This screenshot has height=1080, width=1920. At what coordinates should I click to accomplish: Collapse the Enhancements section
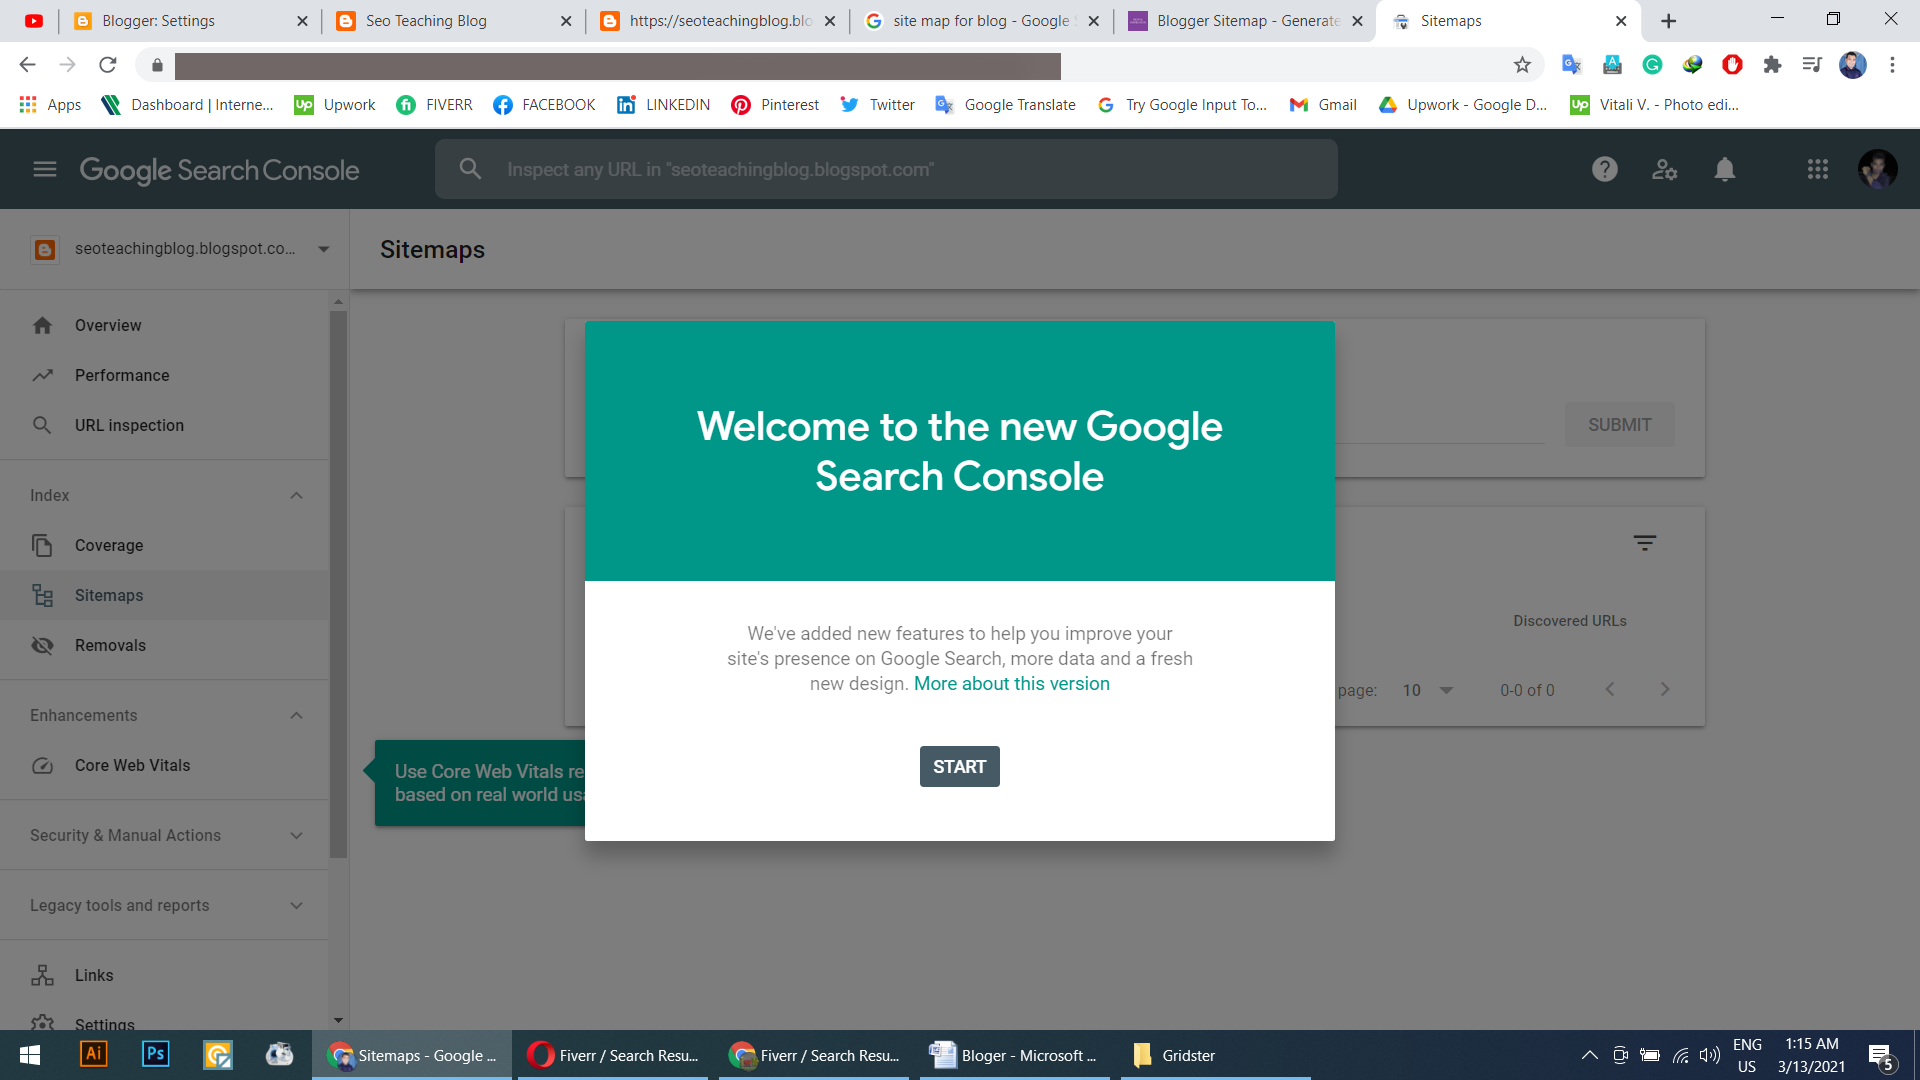coord(296,715)
